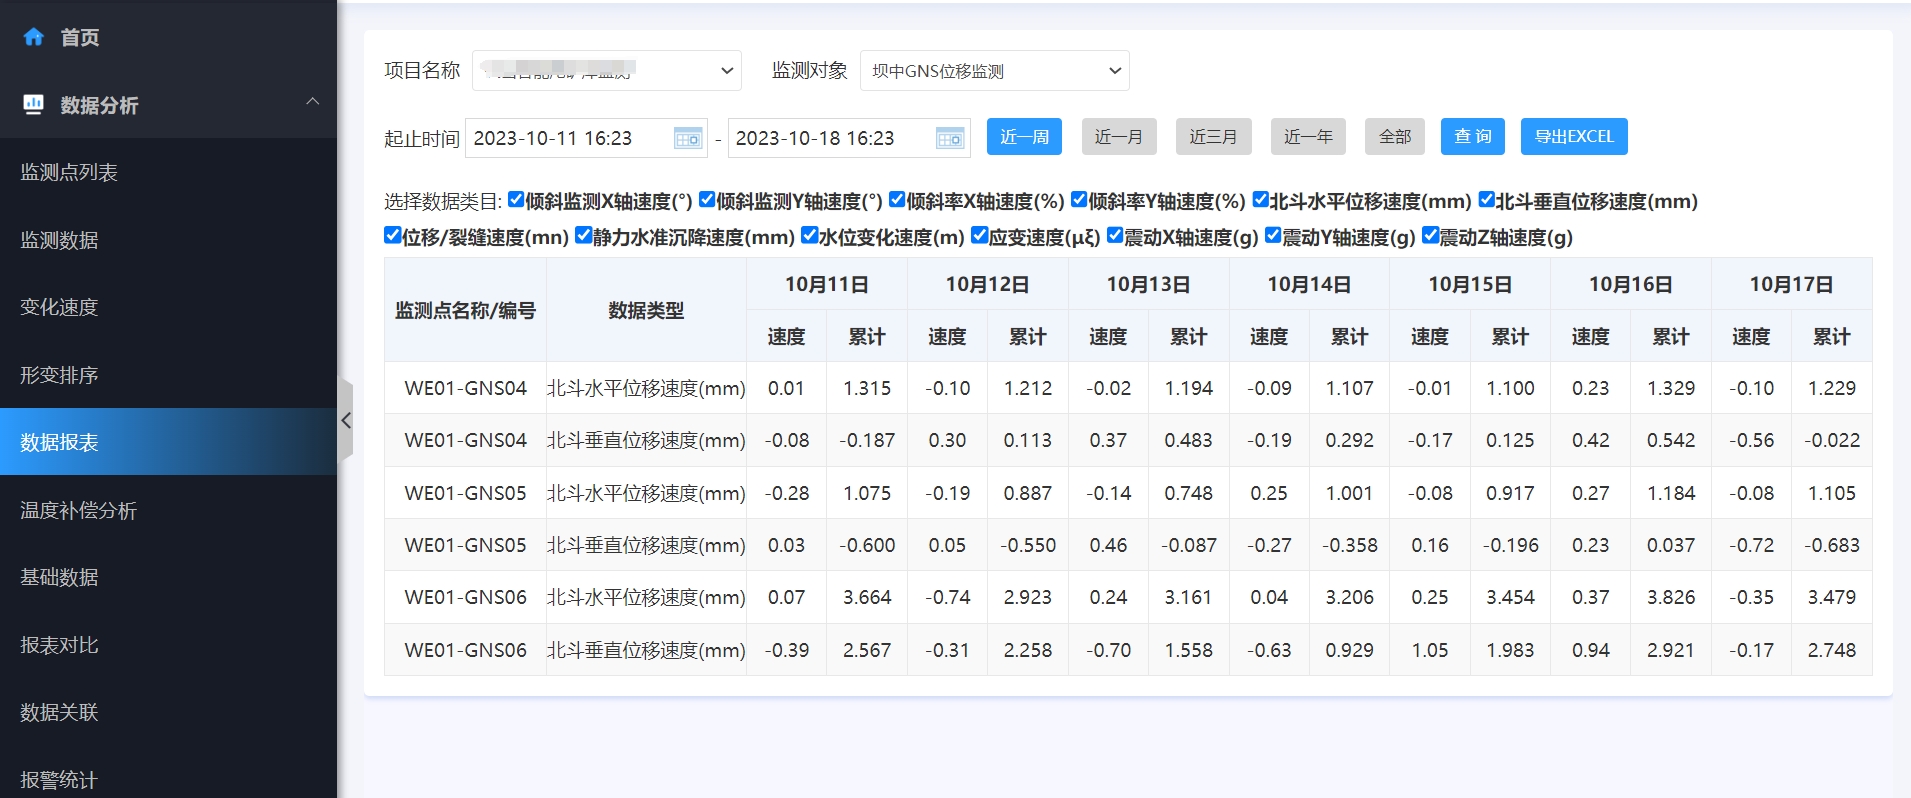Click the 数据类型 column header
This screenshot has width=1911, height=798.
[x=646, y=310]
